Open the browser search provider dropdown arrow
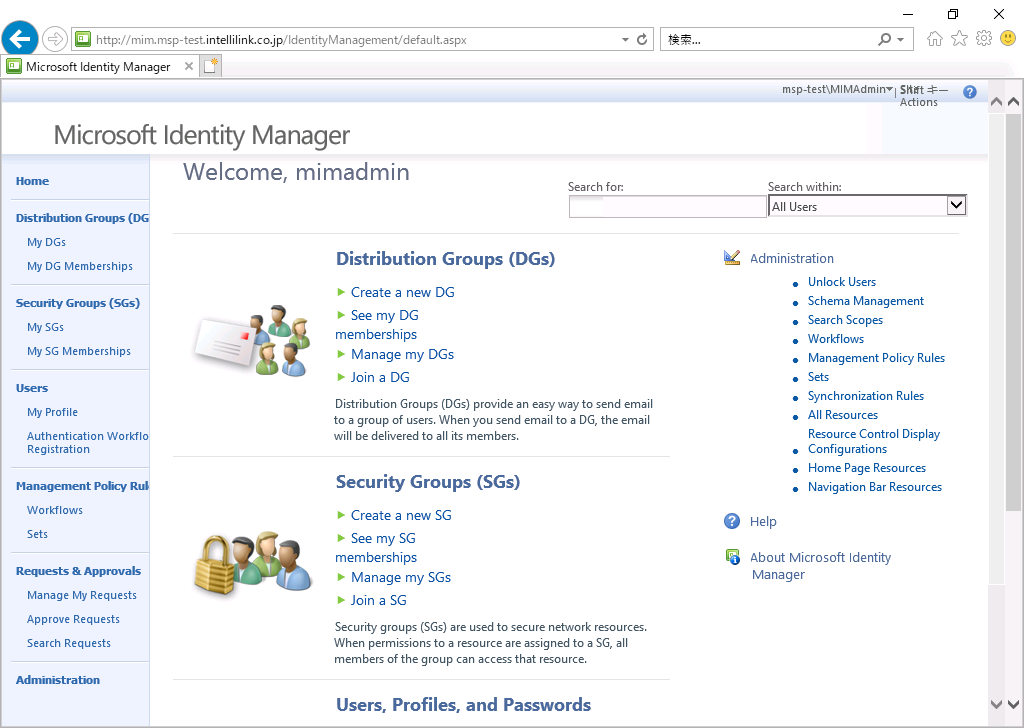This screenshot has width=1024, height=728. [901, 40]
